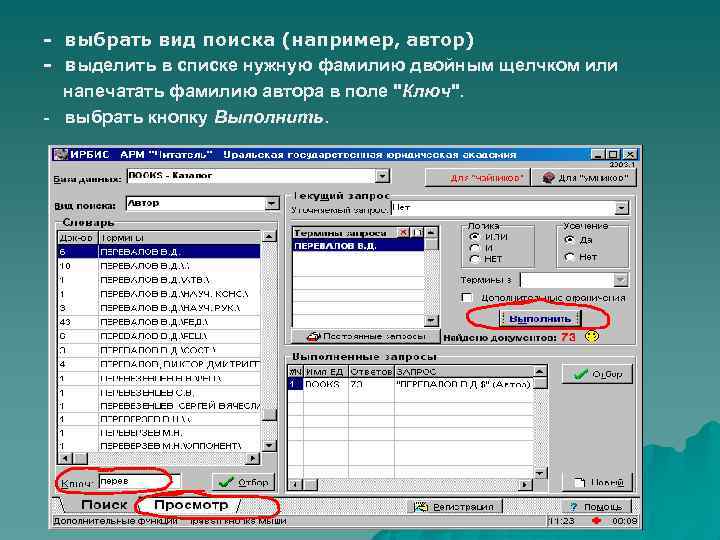Click the 00:09 timer in status bar
720x540 pixels.
624,521
